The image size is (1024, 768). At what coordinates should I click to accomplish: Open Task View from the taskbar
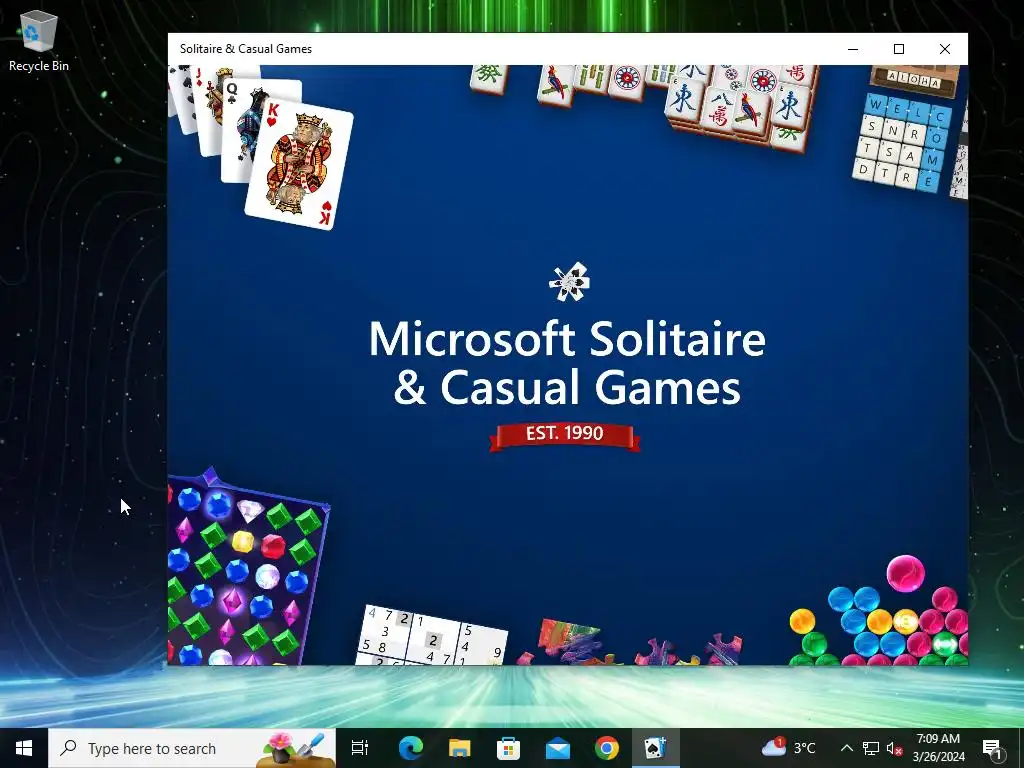click(x=360, y=748)
